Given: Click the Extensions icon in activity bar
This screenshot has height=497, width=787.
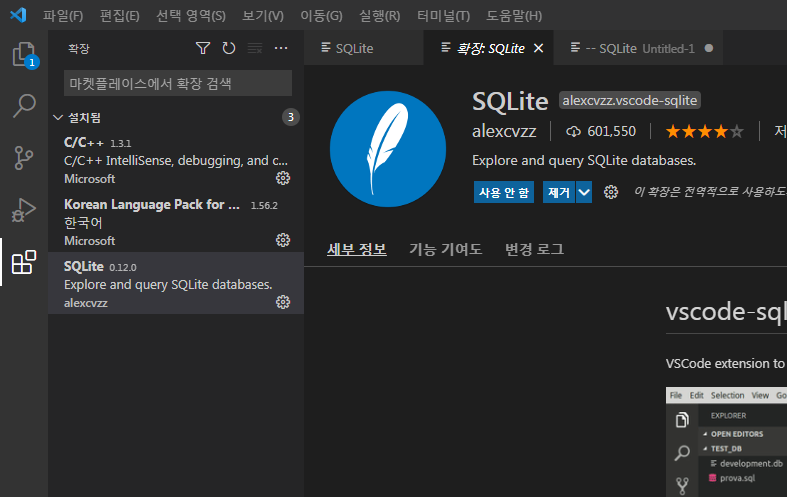Looking at the screenshot, I should pos(24,262).
